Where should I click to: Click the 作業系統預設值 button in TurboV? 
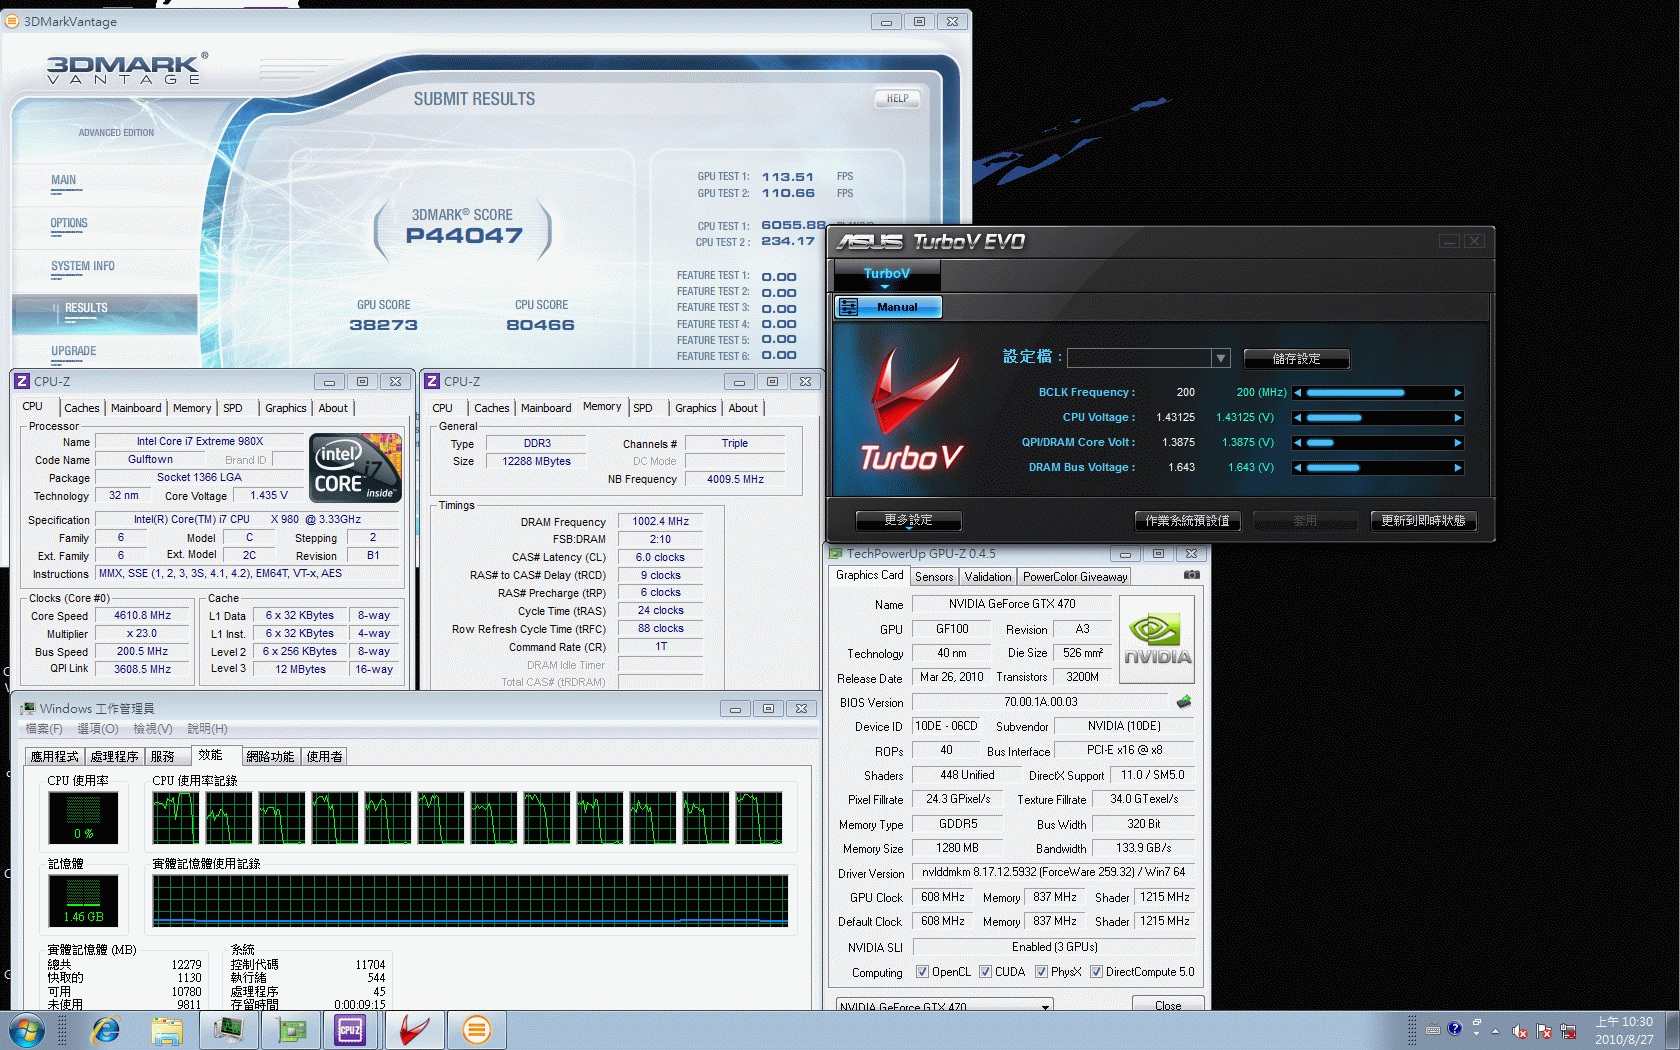click(1187, 521)
